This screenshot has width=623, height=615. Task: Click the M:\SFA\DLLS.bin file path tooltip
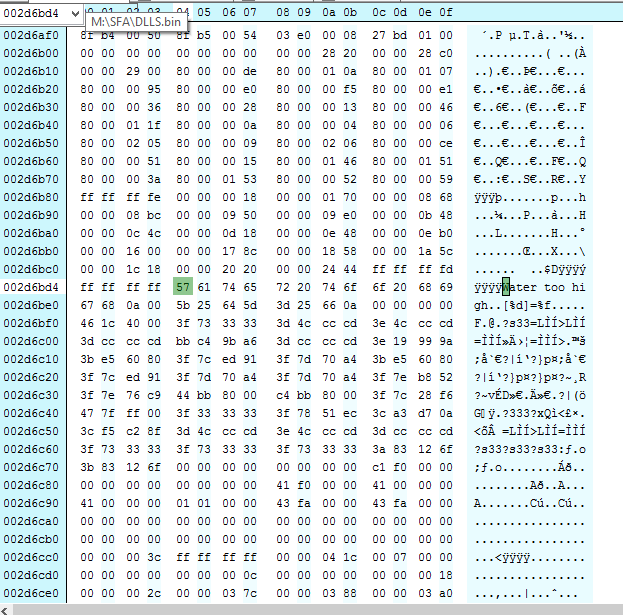(x=137, y=20)
